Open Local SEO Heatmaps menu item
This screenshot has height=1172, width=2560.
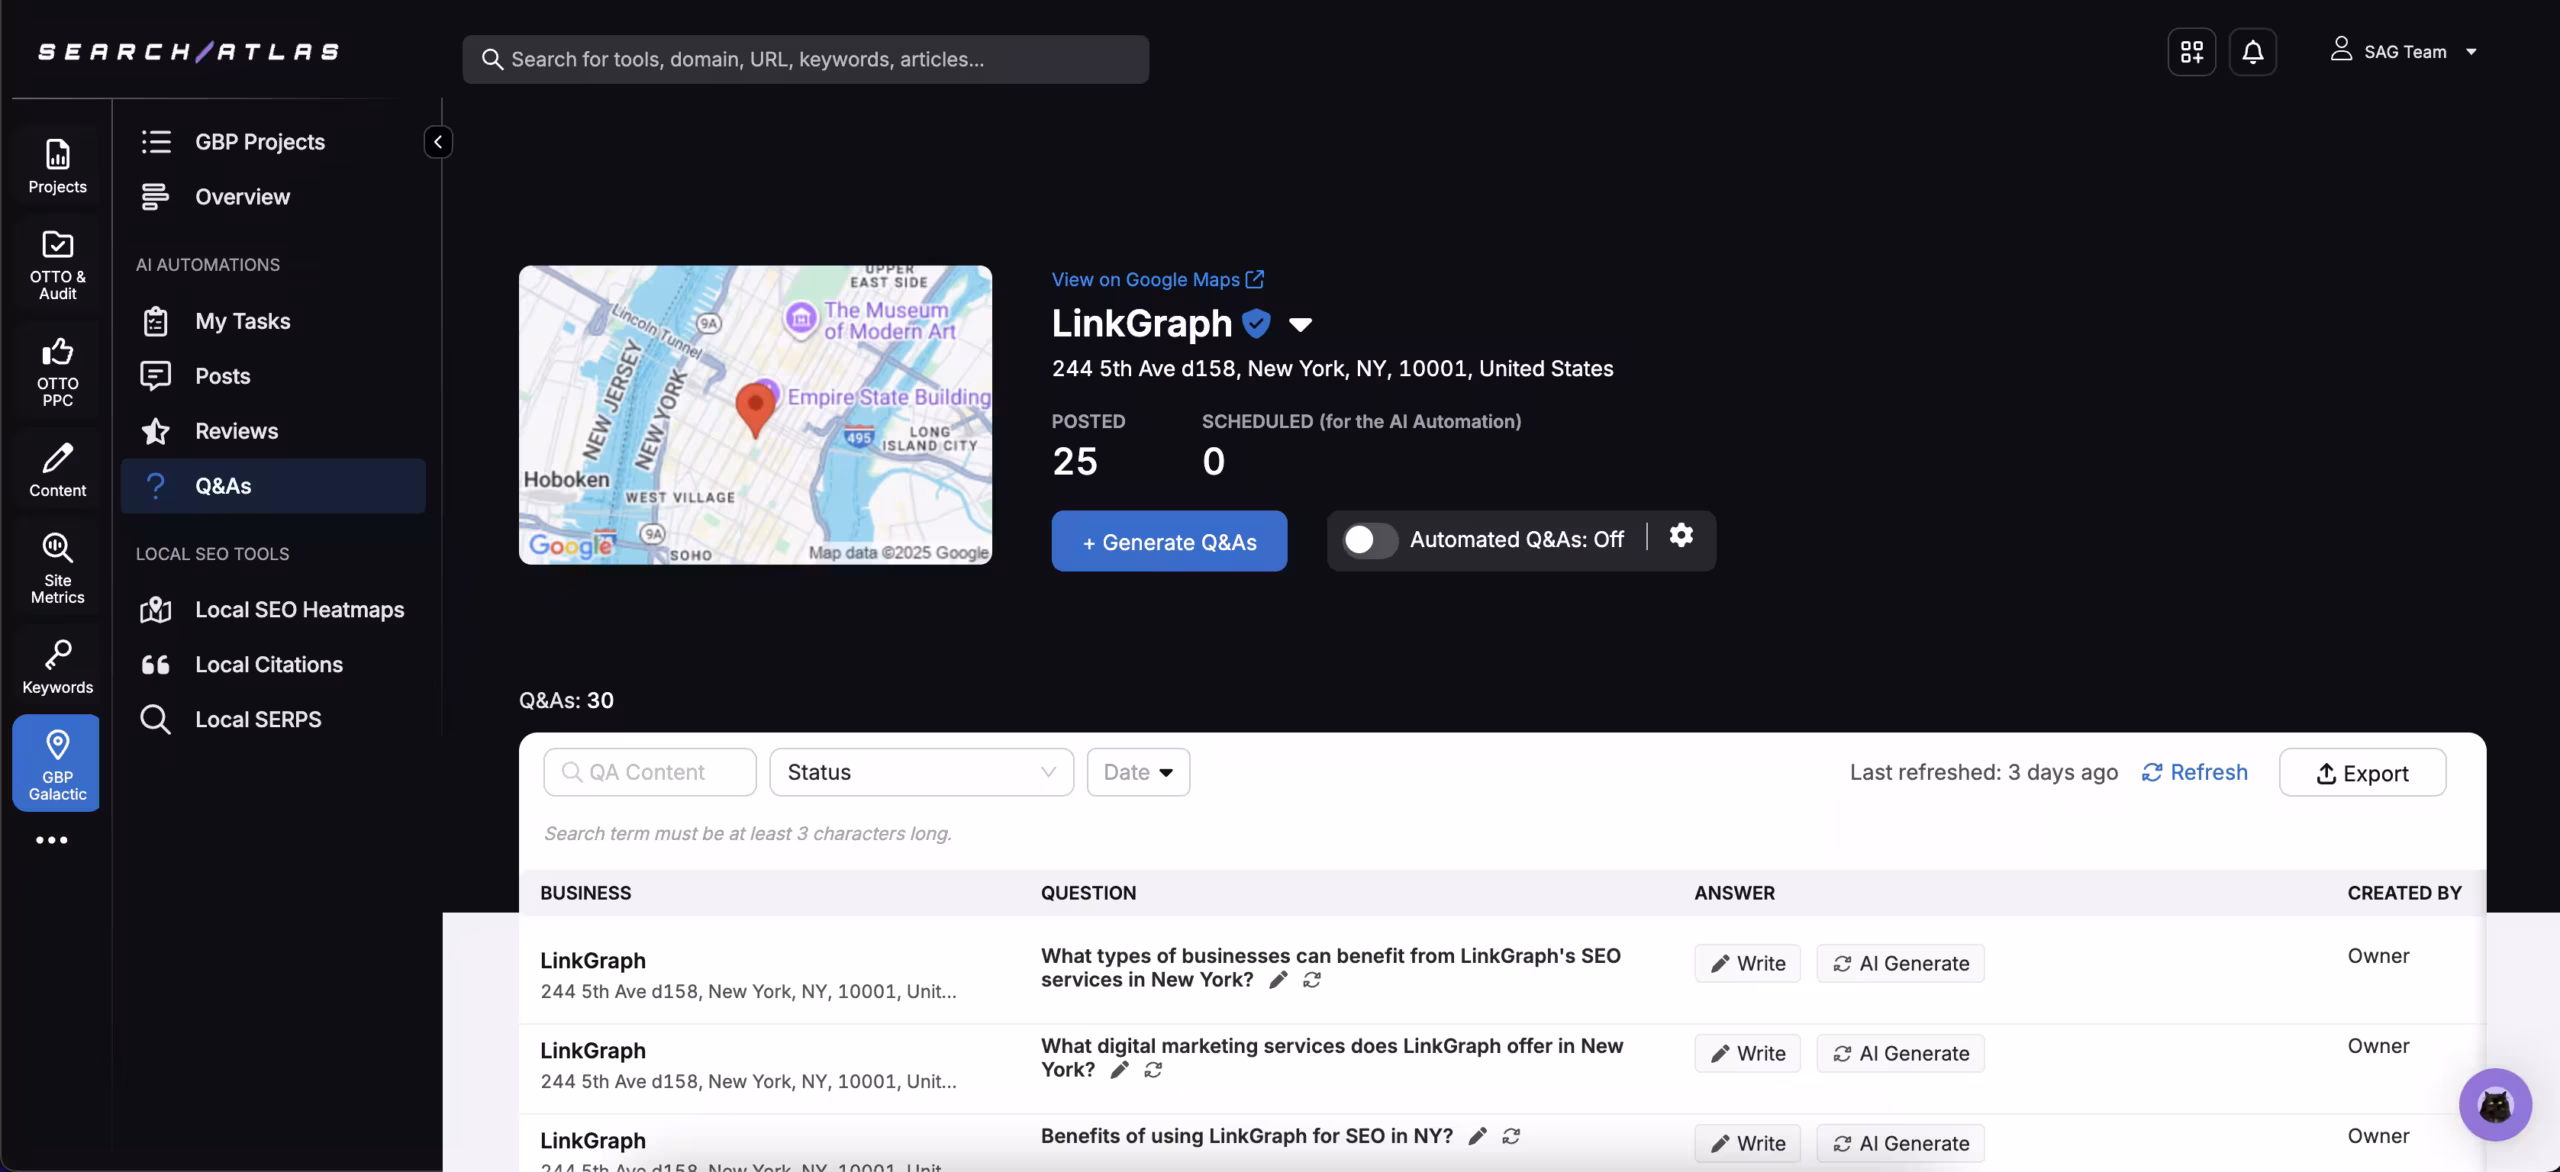299,610
